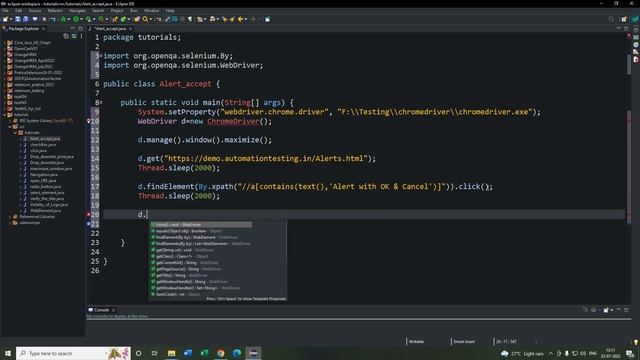The image size is (640, 360).
Task: Open the Debug dropdown arrow
Action: [69, 19]
